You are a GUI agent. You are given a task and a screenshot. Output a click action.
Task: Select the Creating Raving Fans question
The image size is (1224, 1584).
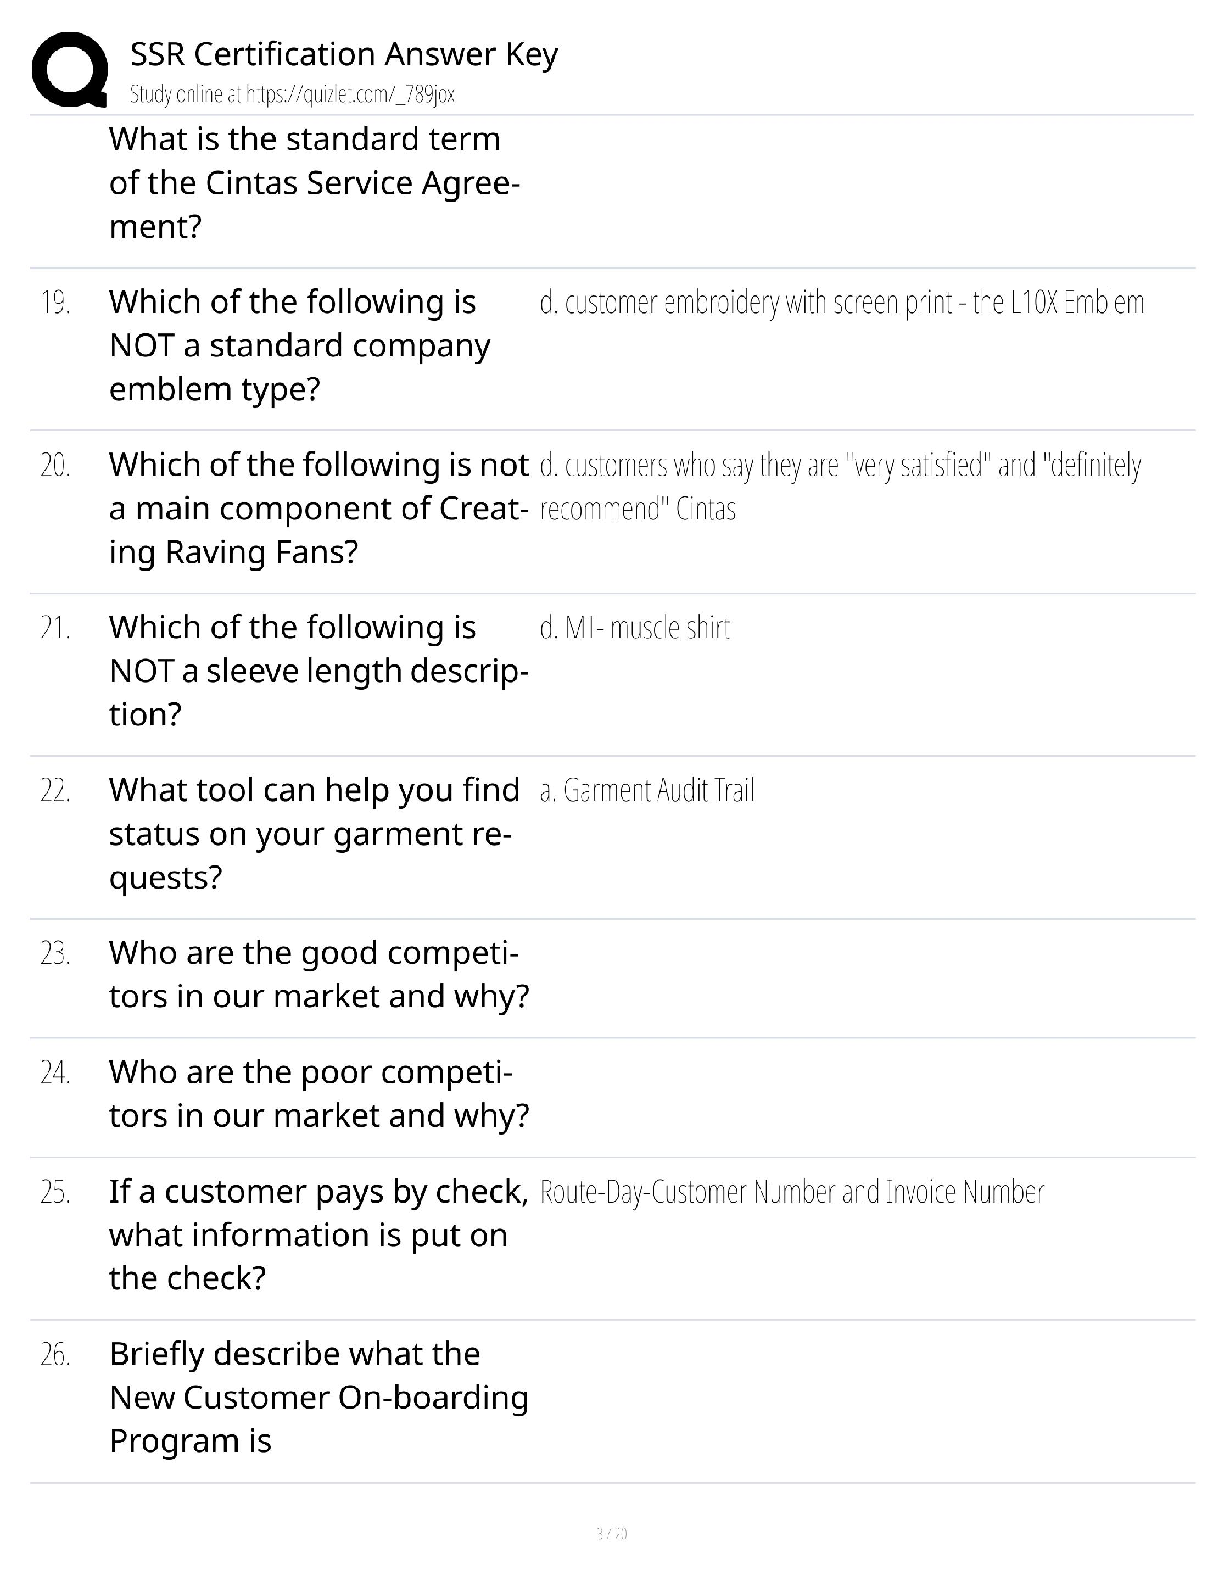pos(318,508)
